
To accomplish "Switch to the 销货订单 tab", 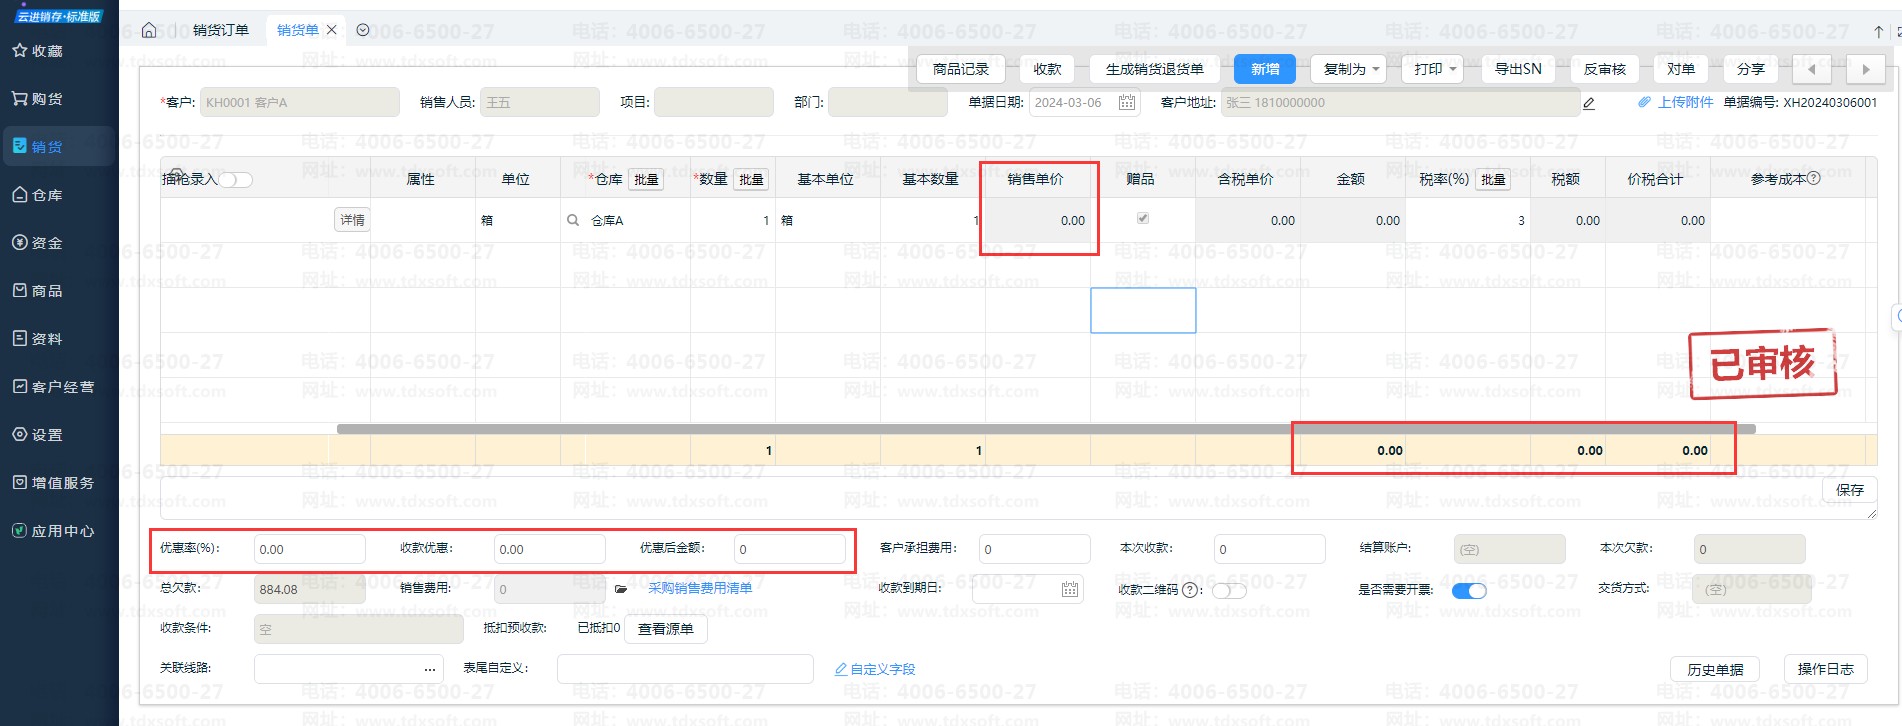I will 221,30.
